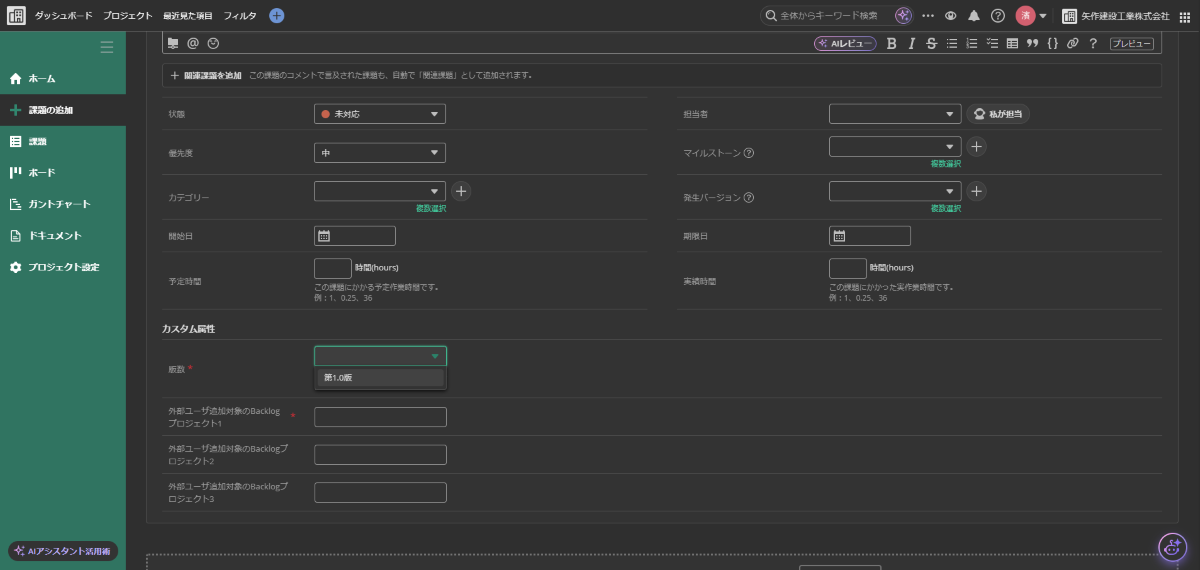Click the AIレビュー button
Image resolution: width=1200 pixels, height=570 pixels.
845,43
